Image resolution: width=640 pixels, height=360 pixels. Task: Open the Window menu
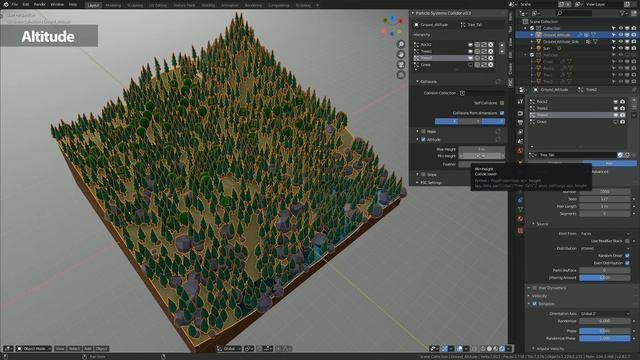coord(57,4)
